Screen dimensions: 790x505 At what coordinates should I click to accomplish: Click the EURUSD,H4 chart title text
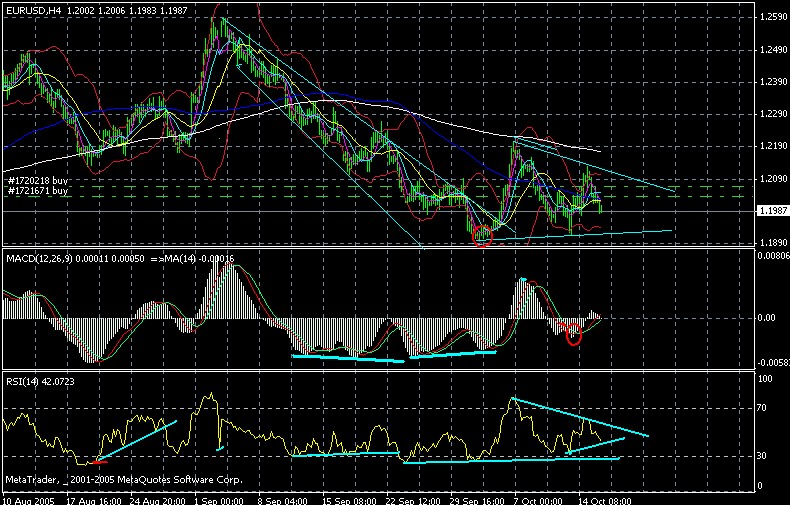tap(33, 8)
